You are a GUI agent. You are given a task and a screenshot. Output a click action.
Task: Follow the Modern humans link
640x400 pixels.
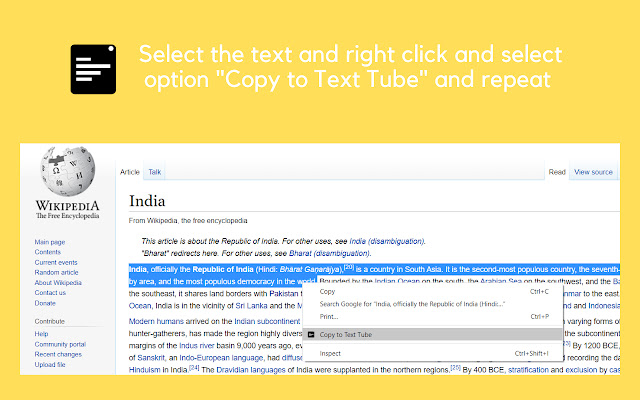156,321
